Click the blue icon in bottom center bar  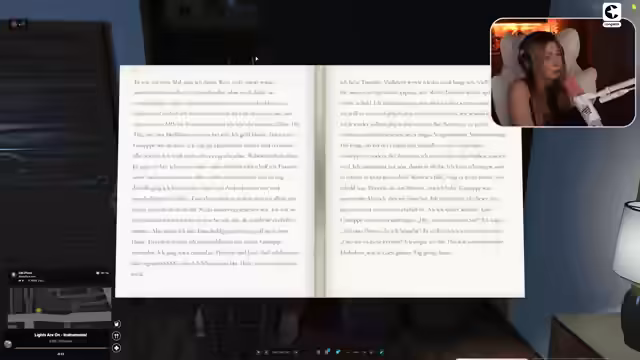click(x=338, y=351)
